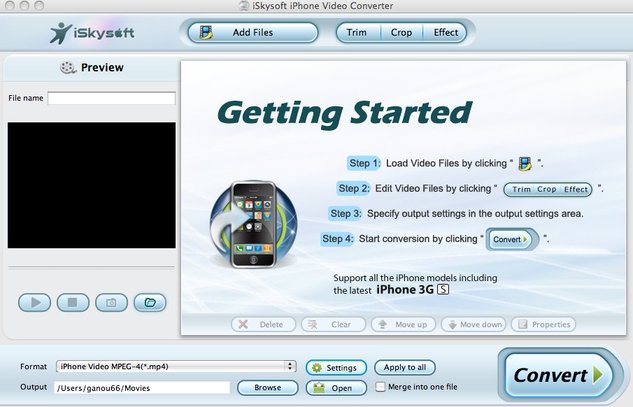Click the preview playback progress slider
This screenshot has width=633, height=407.
91,268
